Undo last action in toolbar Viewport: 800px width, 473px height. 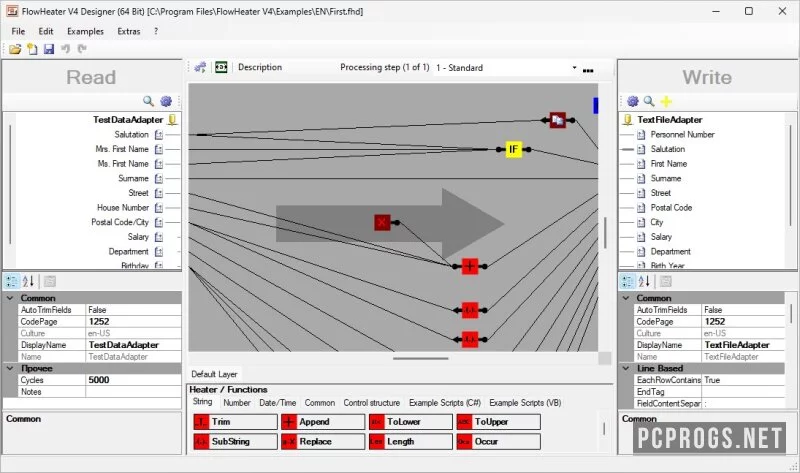65,49
